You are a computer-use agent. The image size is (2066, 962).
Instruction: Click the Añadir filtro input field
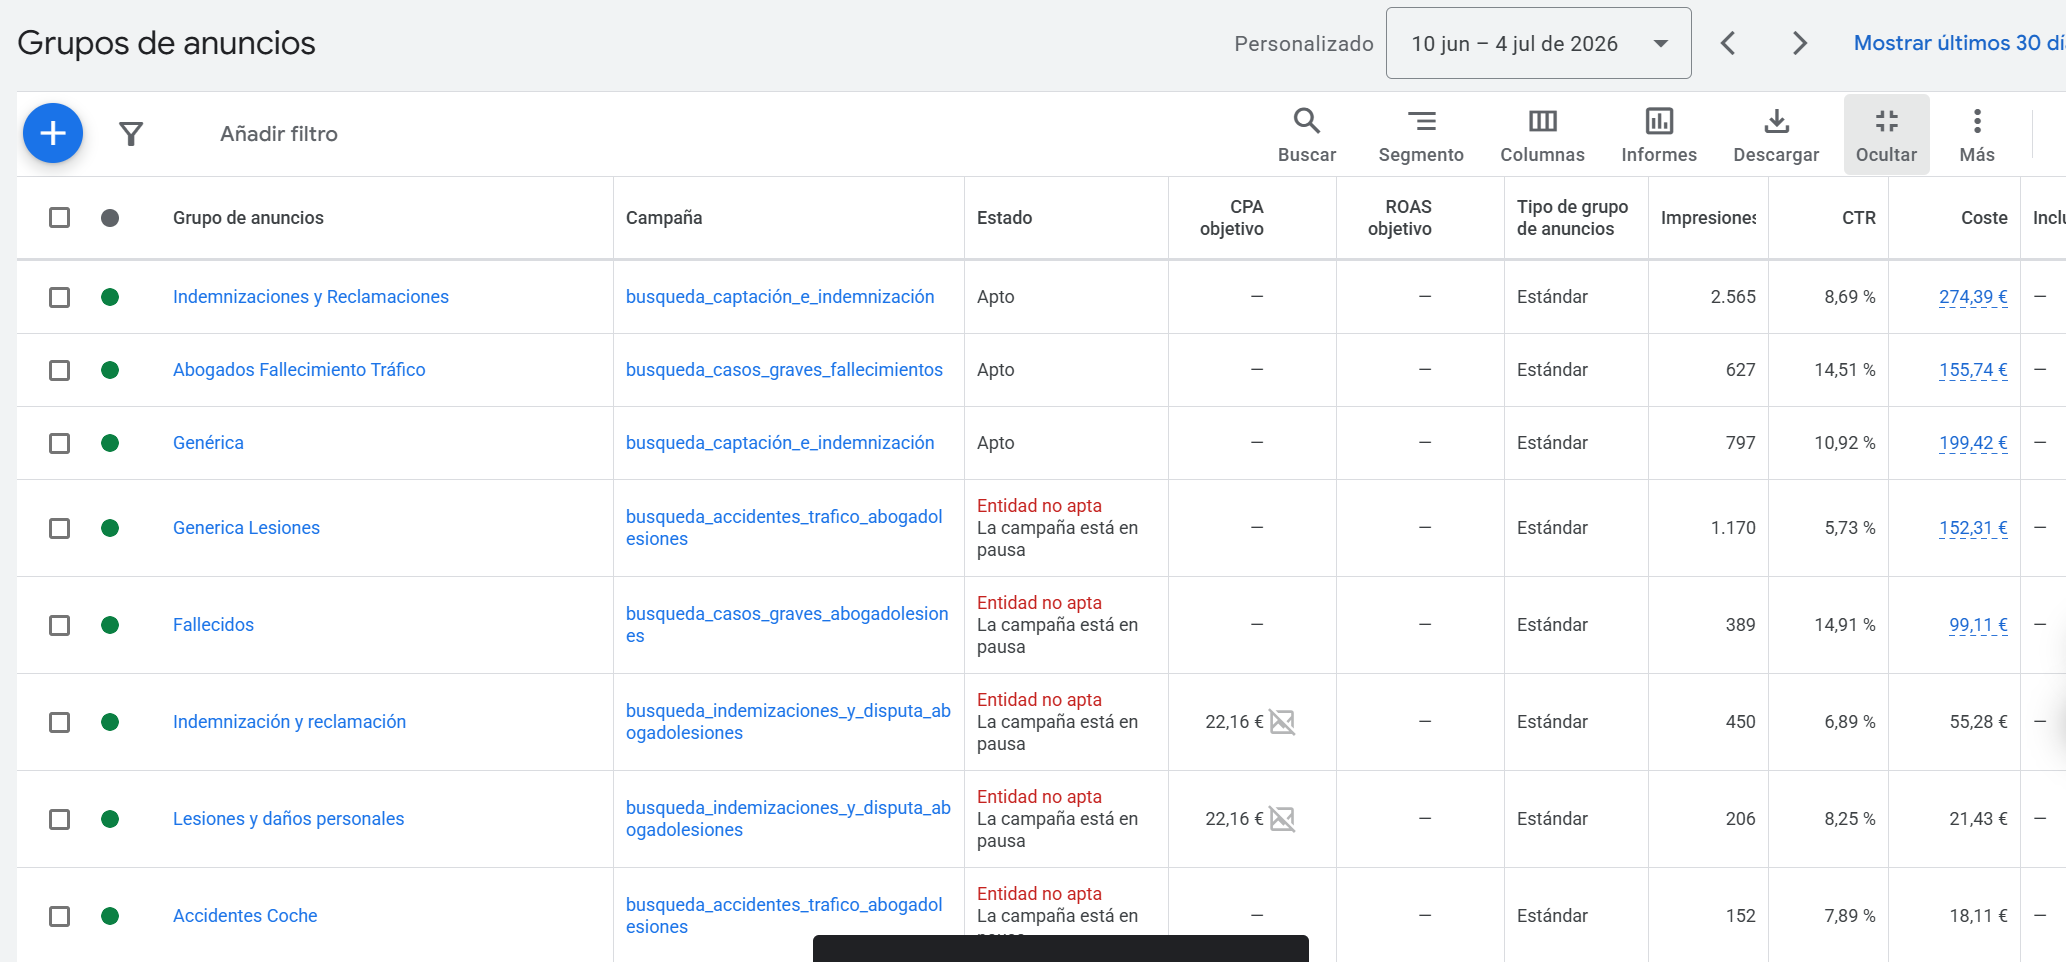click(279, 134)
